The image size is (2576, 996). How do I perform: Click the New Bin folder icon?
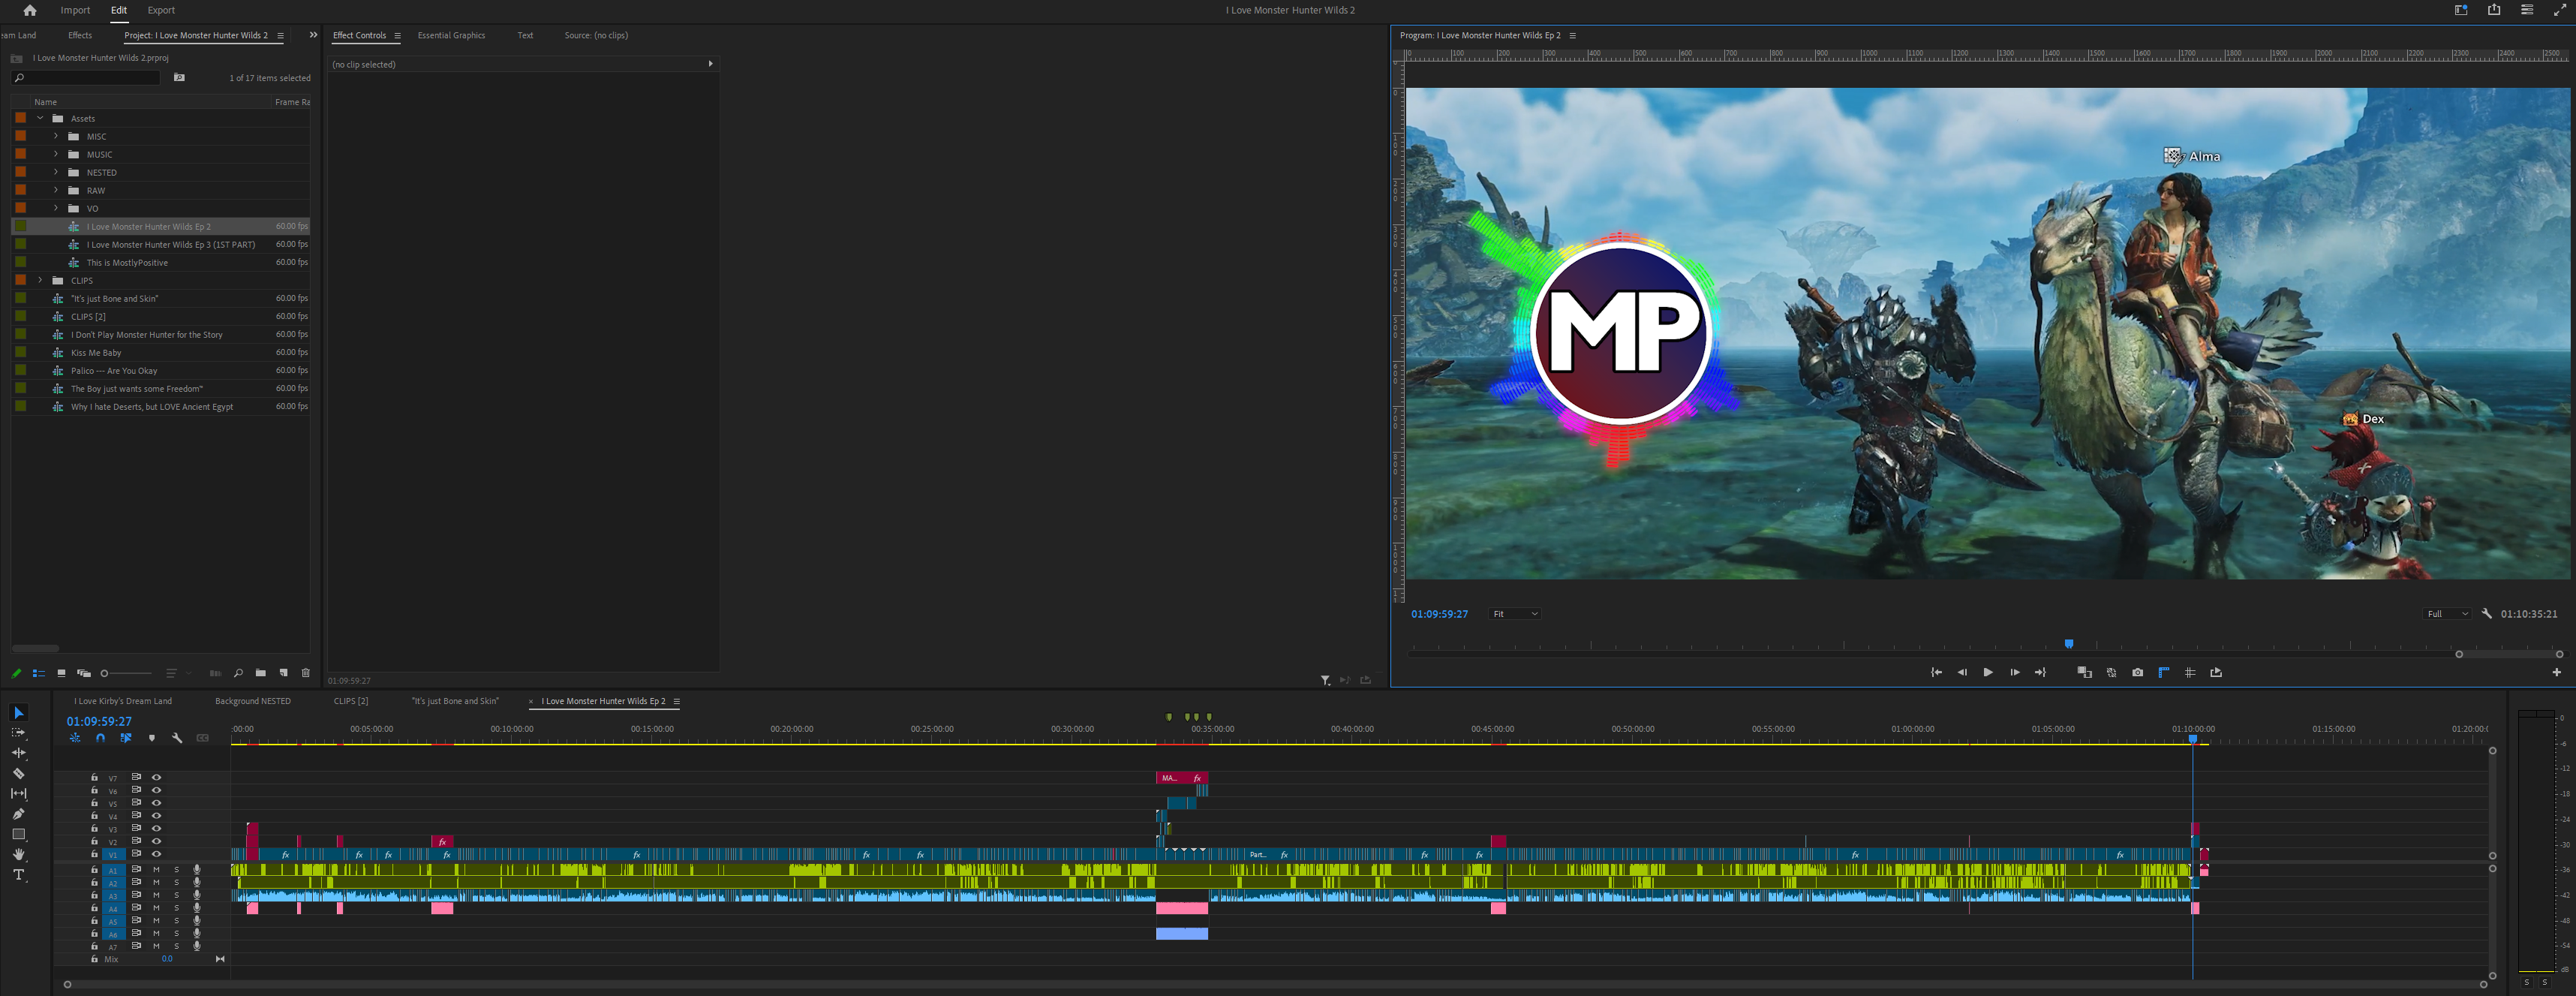pyautogui.click(x=261, y=673)
